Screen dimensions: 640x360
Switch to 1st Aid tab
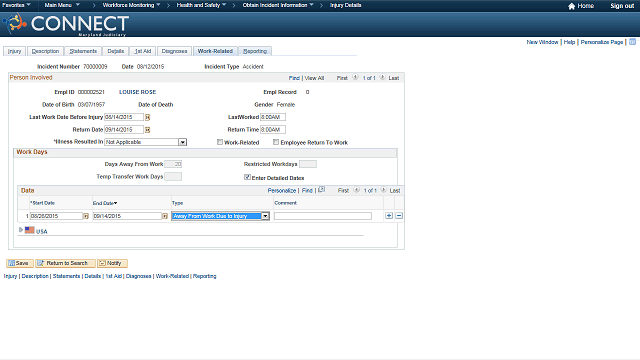click(143, 51)
